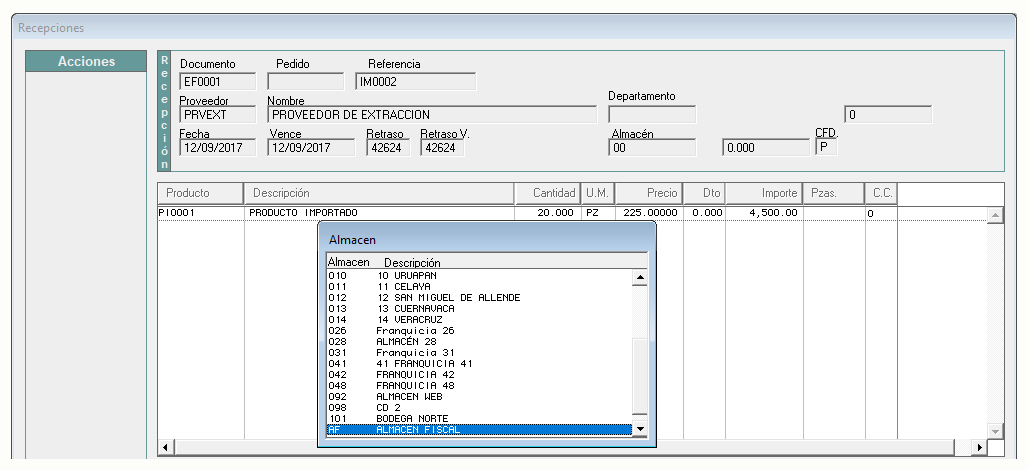Select Franquicia 26 in the list
This screenshot has height=470, width=1028.
point(479,331)
